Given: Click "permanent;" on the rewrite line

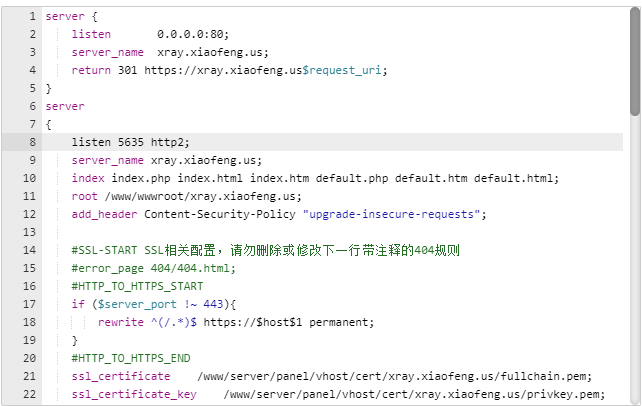Looking at the screenshot, I should coord(341,323).
